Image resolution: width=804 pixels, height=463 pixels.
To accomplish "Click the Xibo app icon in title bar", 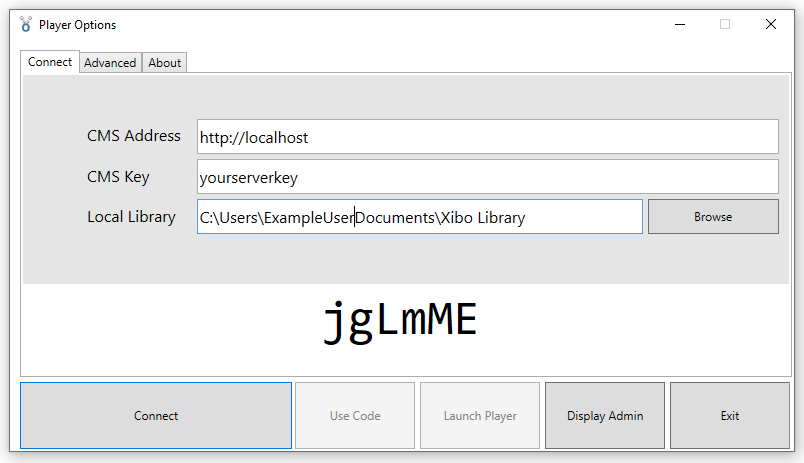I will click(x=26, y=25).
